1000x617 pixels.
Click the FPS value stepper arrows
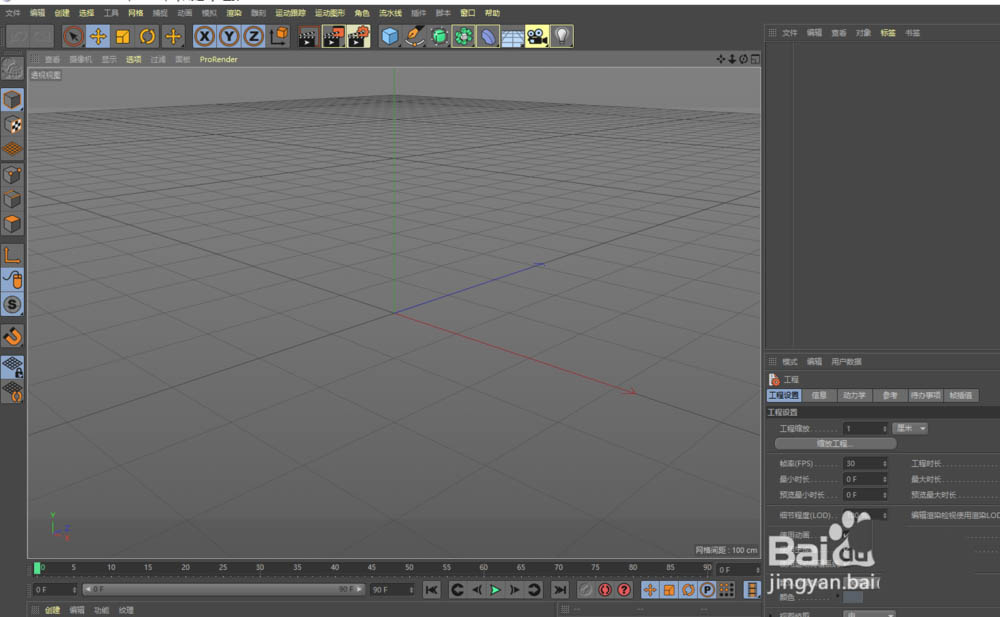884,464
